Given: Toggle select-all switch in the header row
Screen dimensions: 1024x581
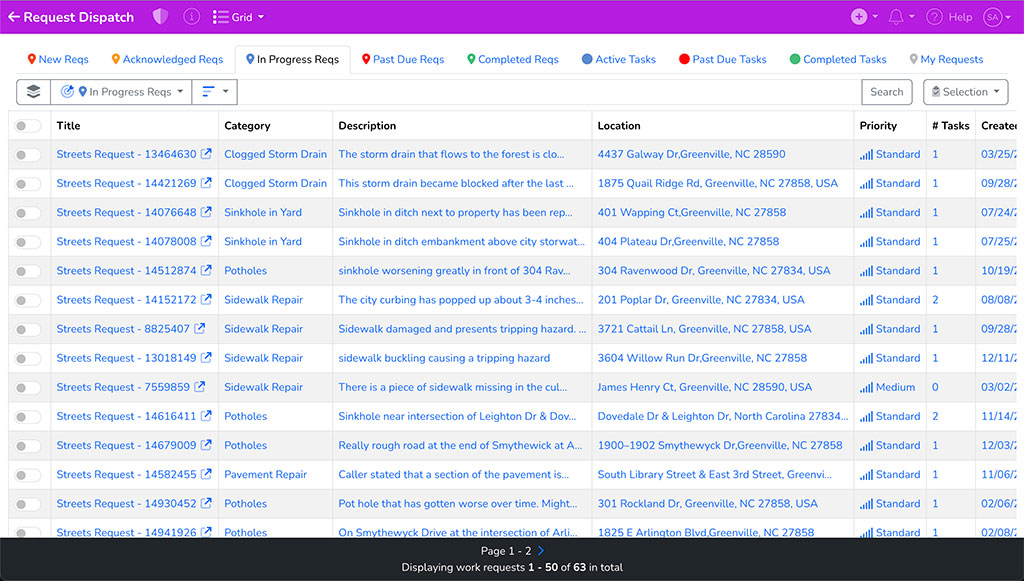Looking at the screenshot, I should pos(28,126).
